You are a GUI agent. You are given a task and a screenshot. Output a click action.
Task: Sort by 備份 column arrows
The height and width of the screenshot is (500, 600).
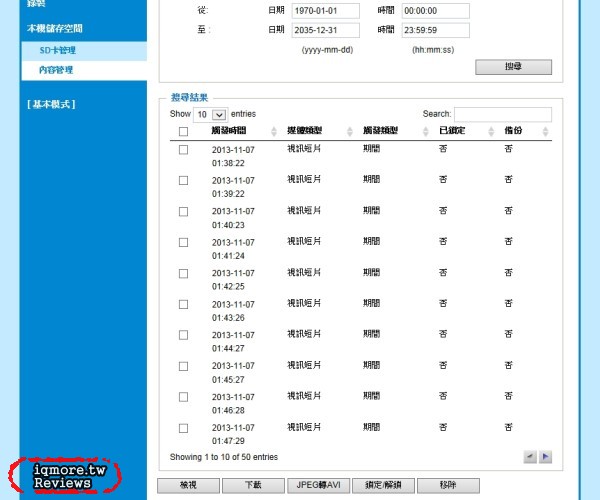[x=545, y=131]
